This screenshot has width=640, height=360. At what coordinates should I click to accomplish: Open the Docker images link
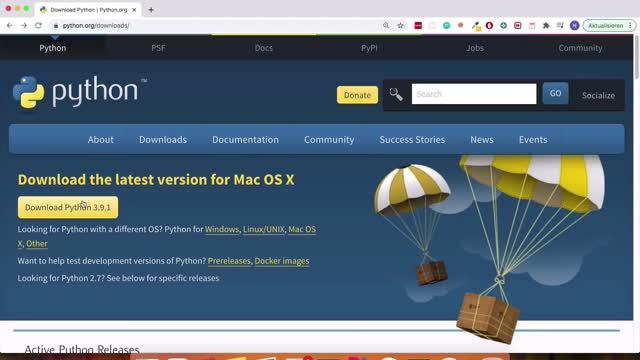[x=282, y=261]
